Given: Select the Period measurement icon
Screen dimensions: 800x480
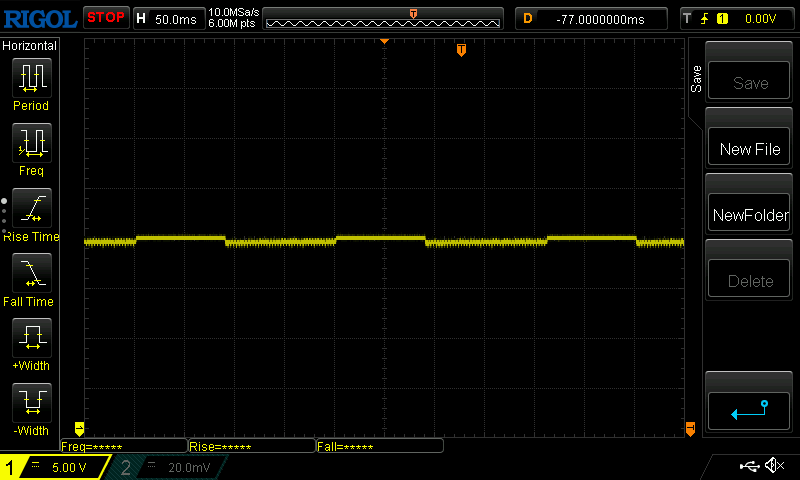Looking at the screenshot, I should [30, 78].
